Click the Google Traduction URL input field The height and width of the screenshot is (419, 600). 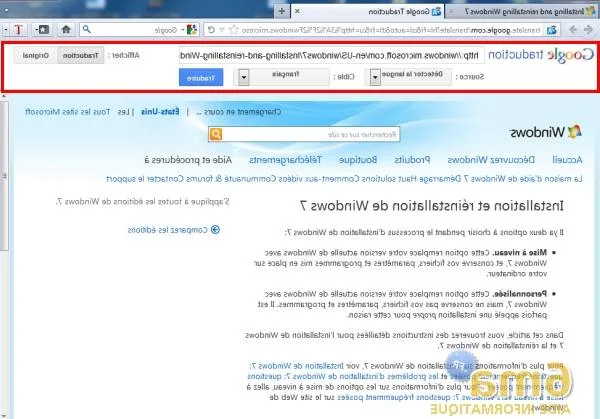[x=331, y=55]
